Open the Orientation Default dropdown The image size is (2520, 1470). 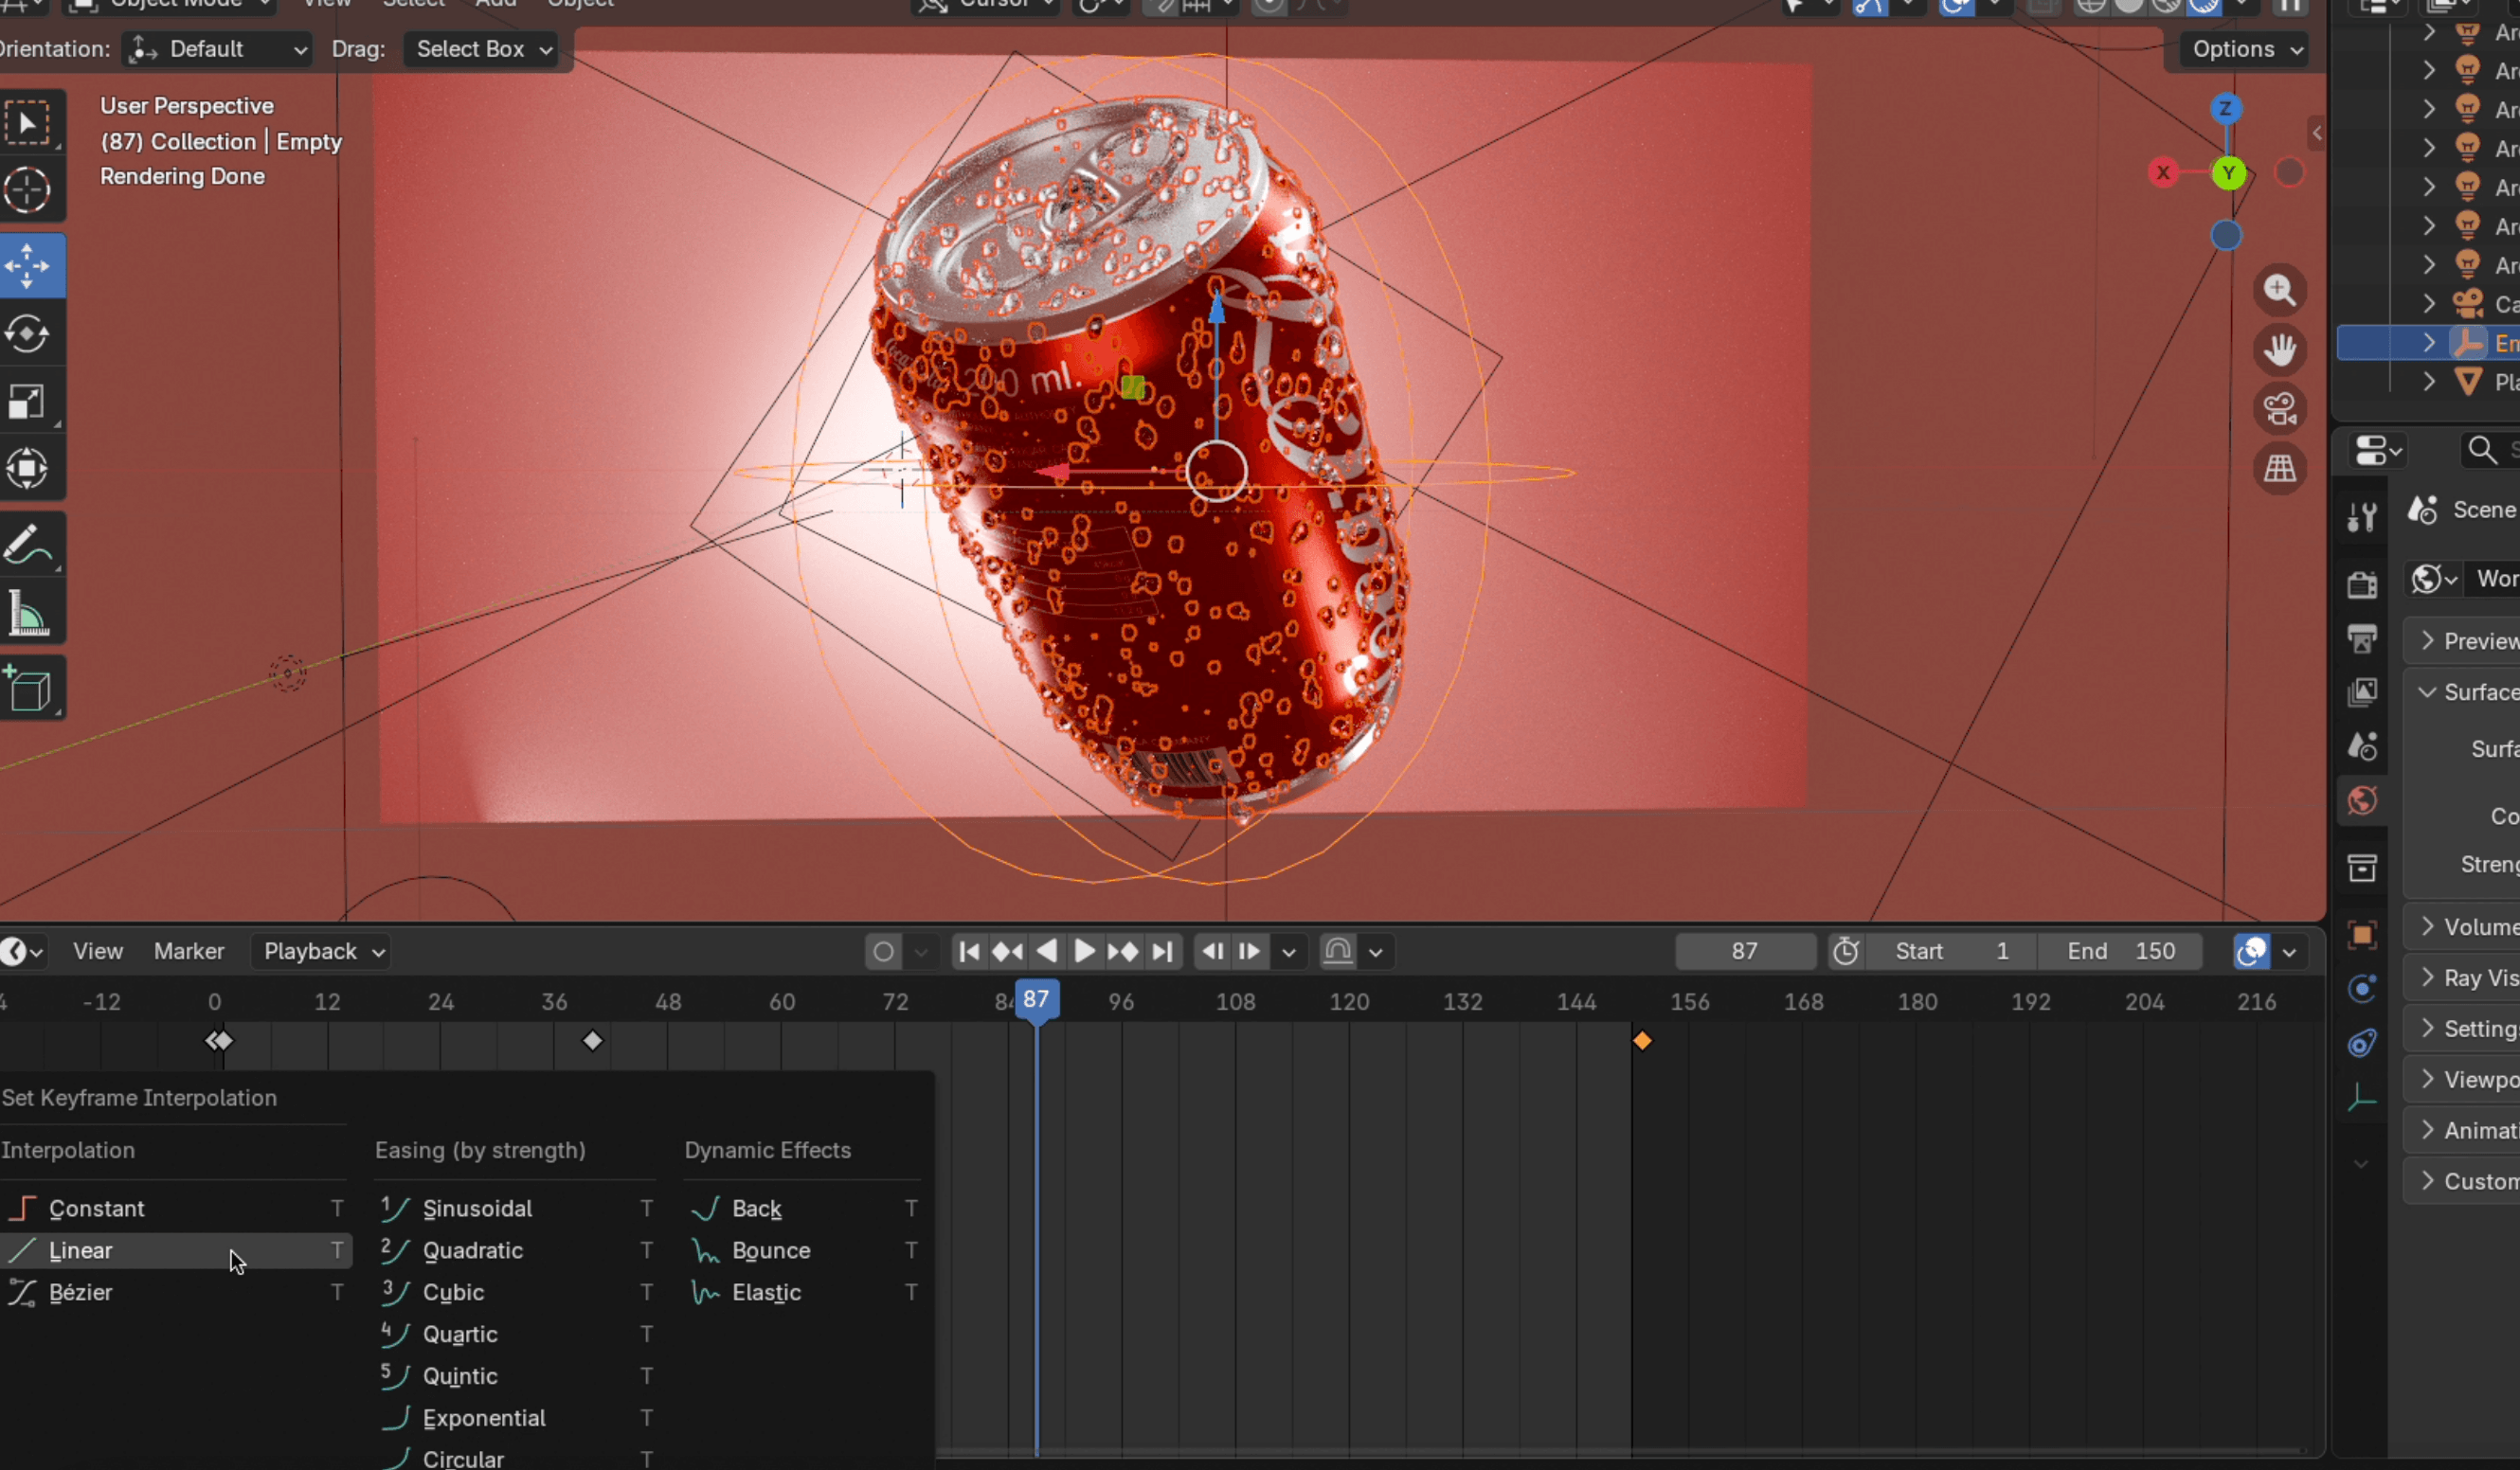217,49
